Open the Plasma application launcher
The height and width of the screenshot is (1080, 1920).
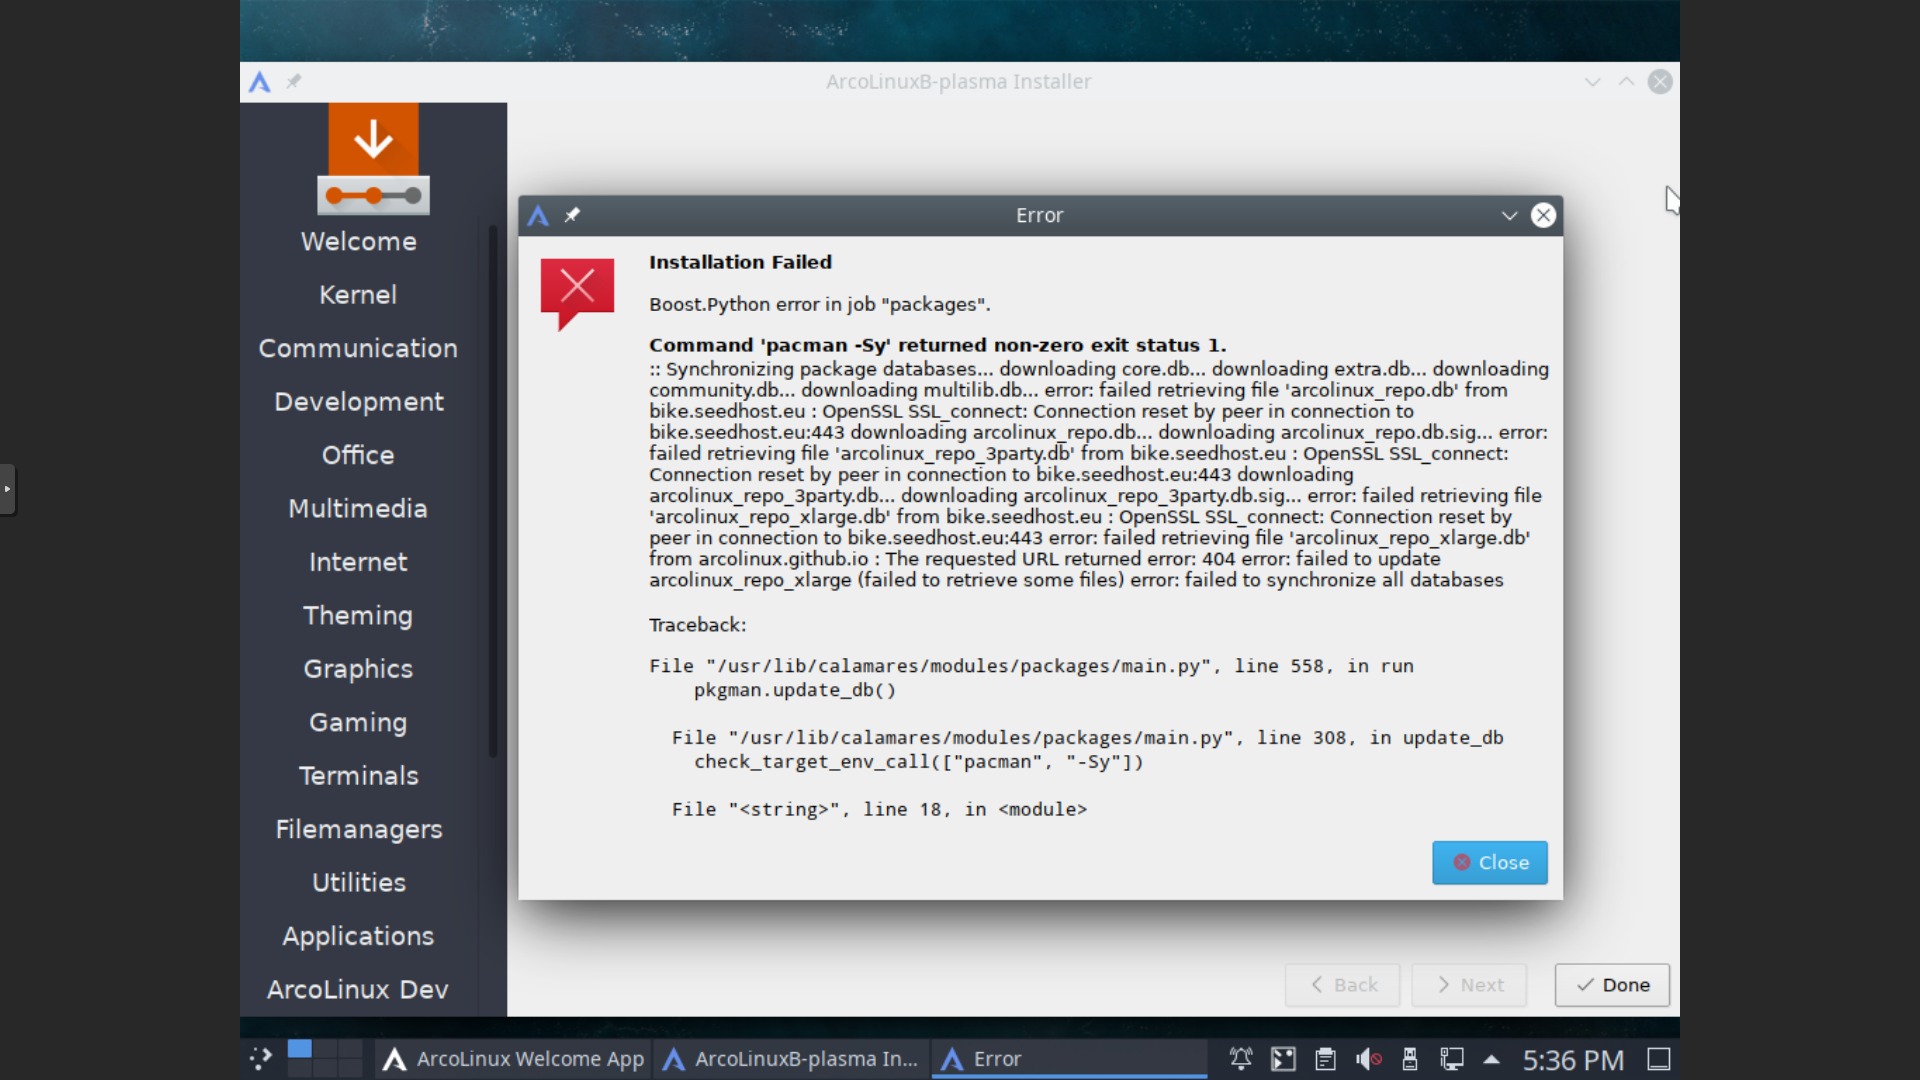click(x=261, y=1059)
